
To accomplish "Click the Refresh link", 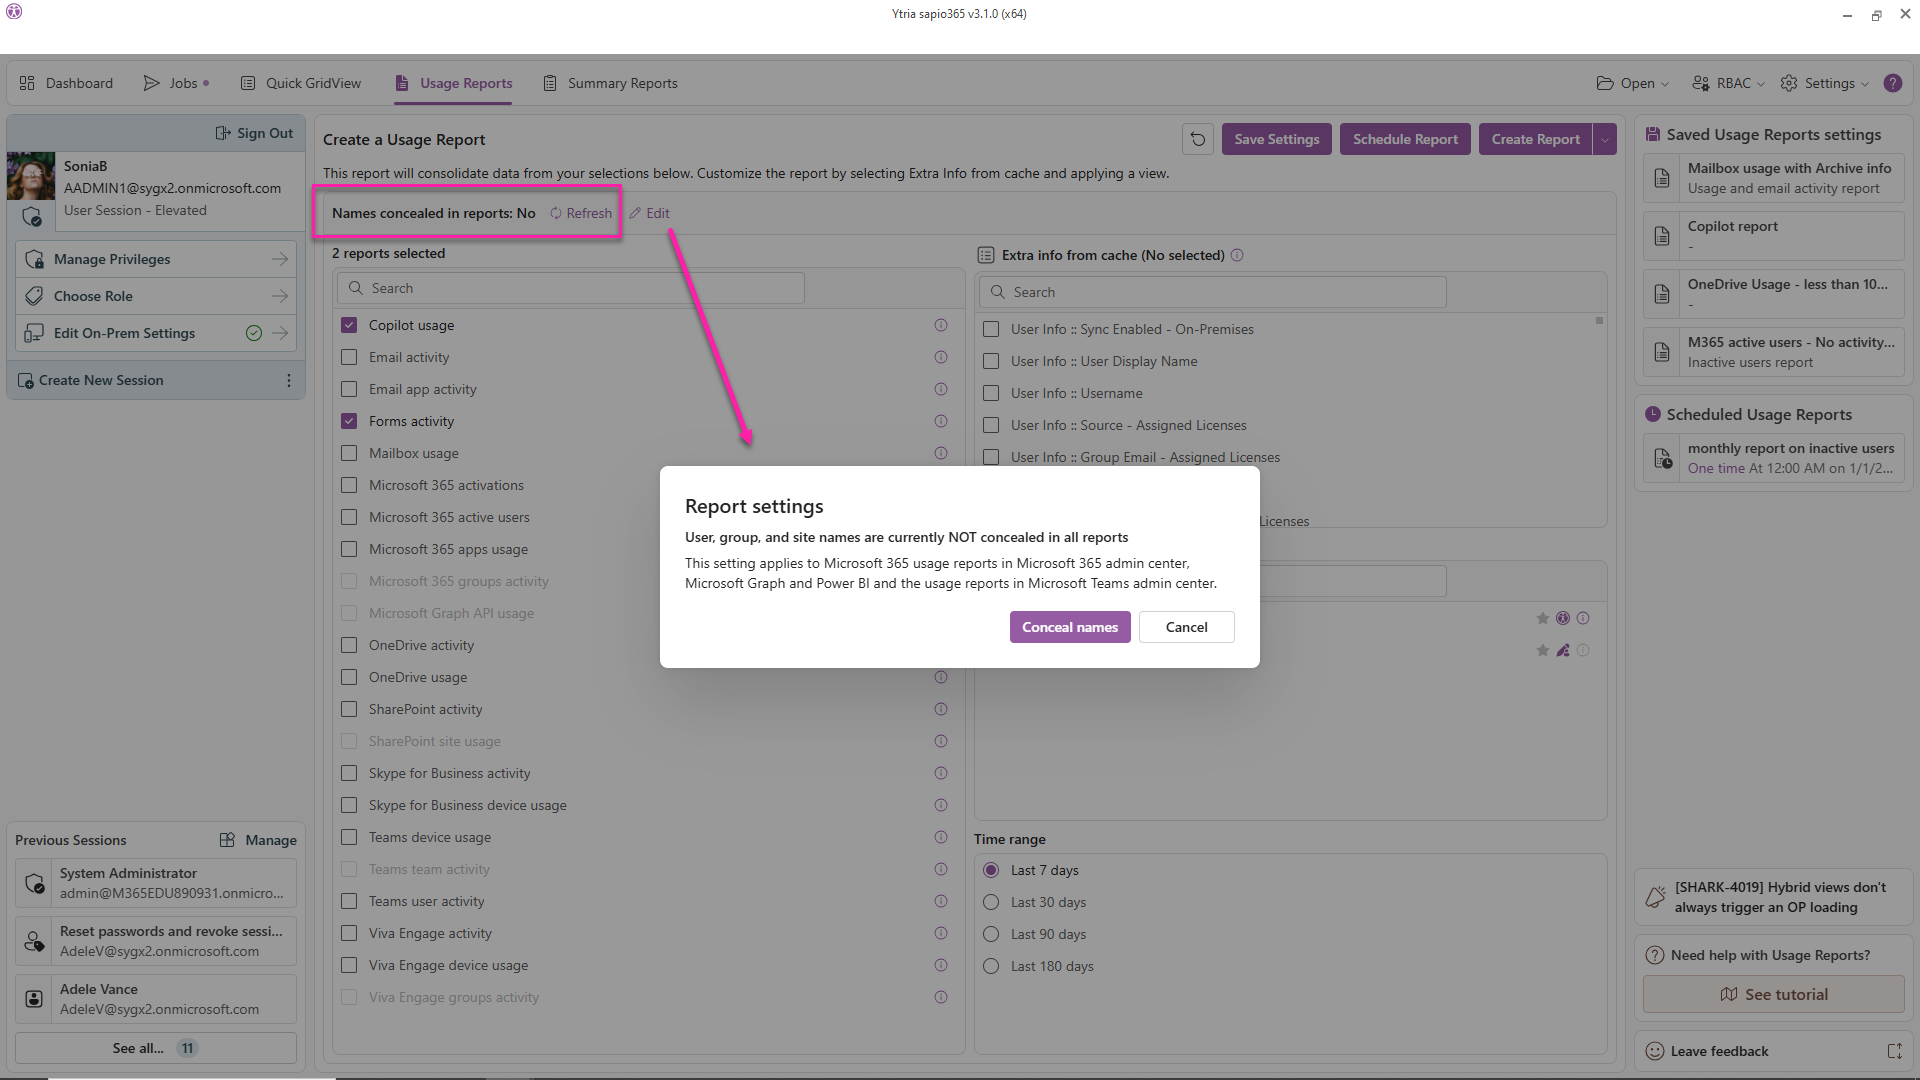I will click(581, 213).
